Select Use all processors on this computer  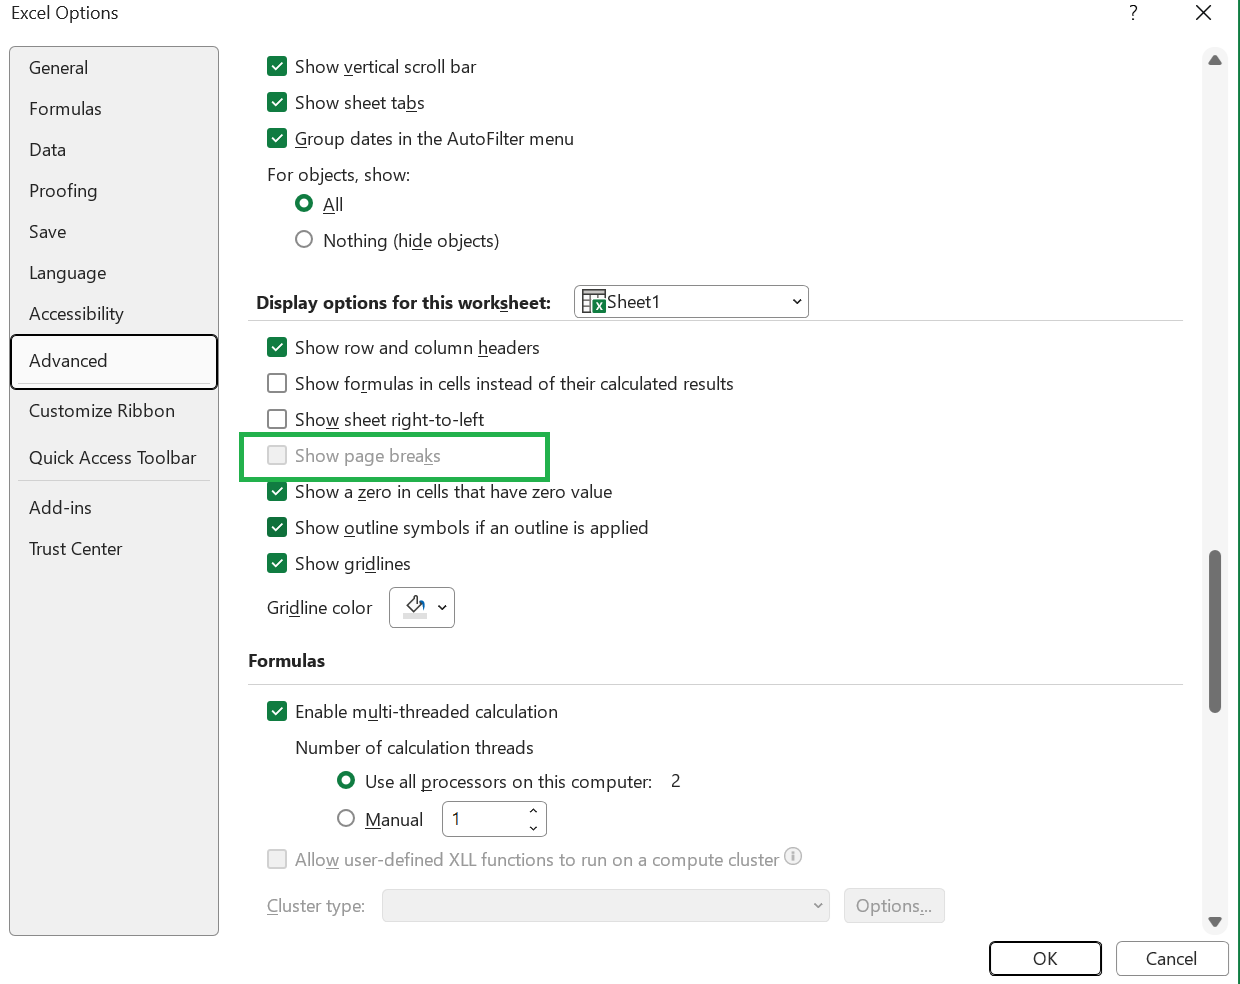[346, 780]
